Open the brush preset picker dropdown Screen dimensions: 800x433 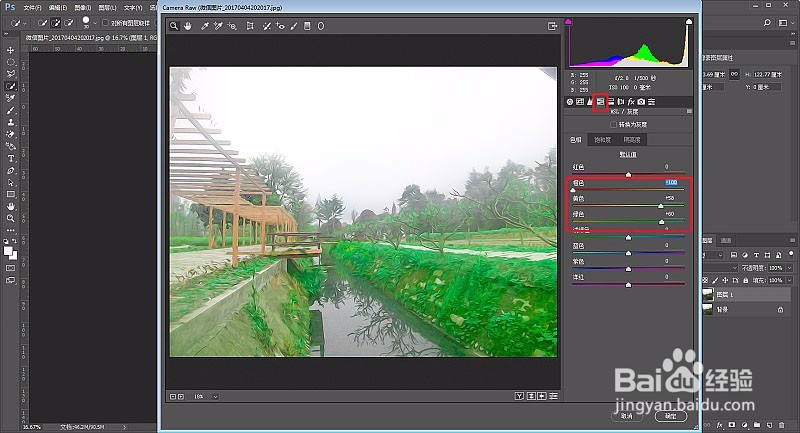click(x=95, y=23)
